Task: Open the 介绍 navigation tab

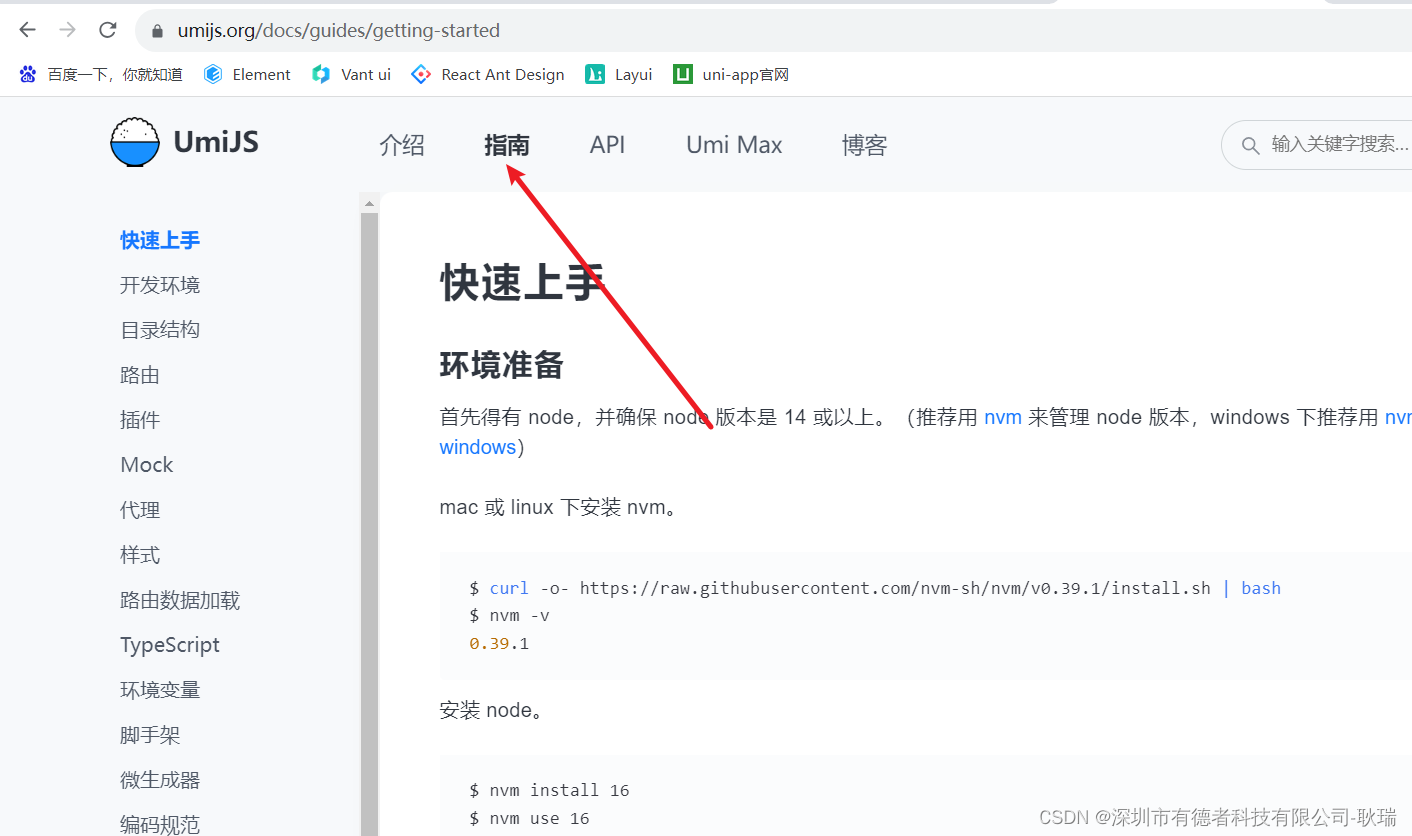Action: pos(402,145)
